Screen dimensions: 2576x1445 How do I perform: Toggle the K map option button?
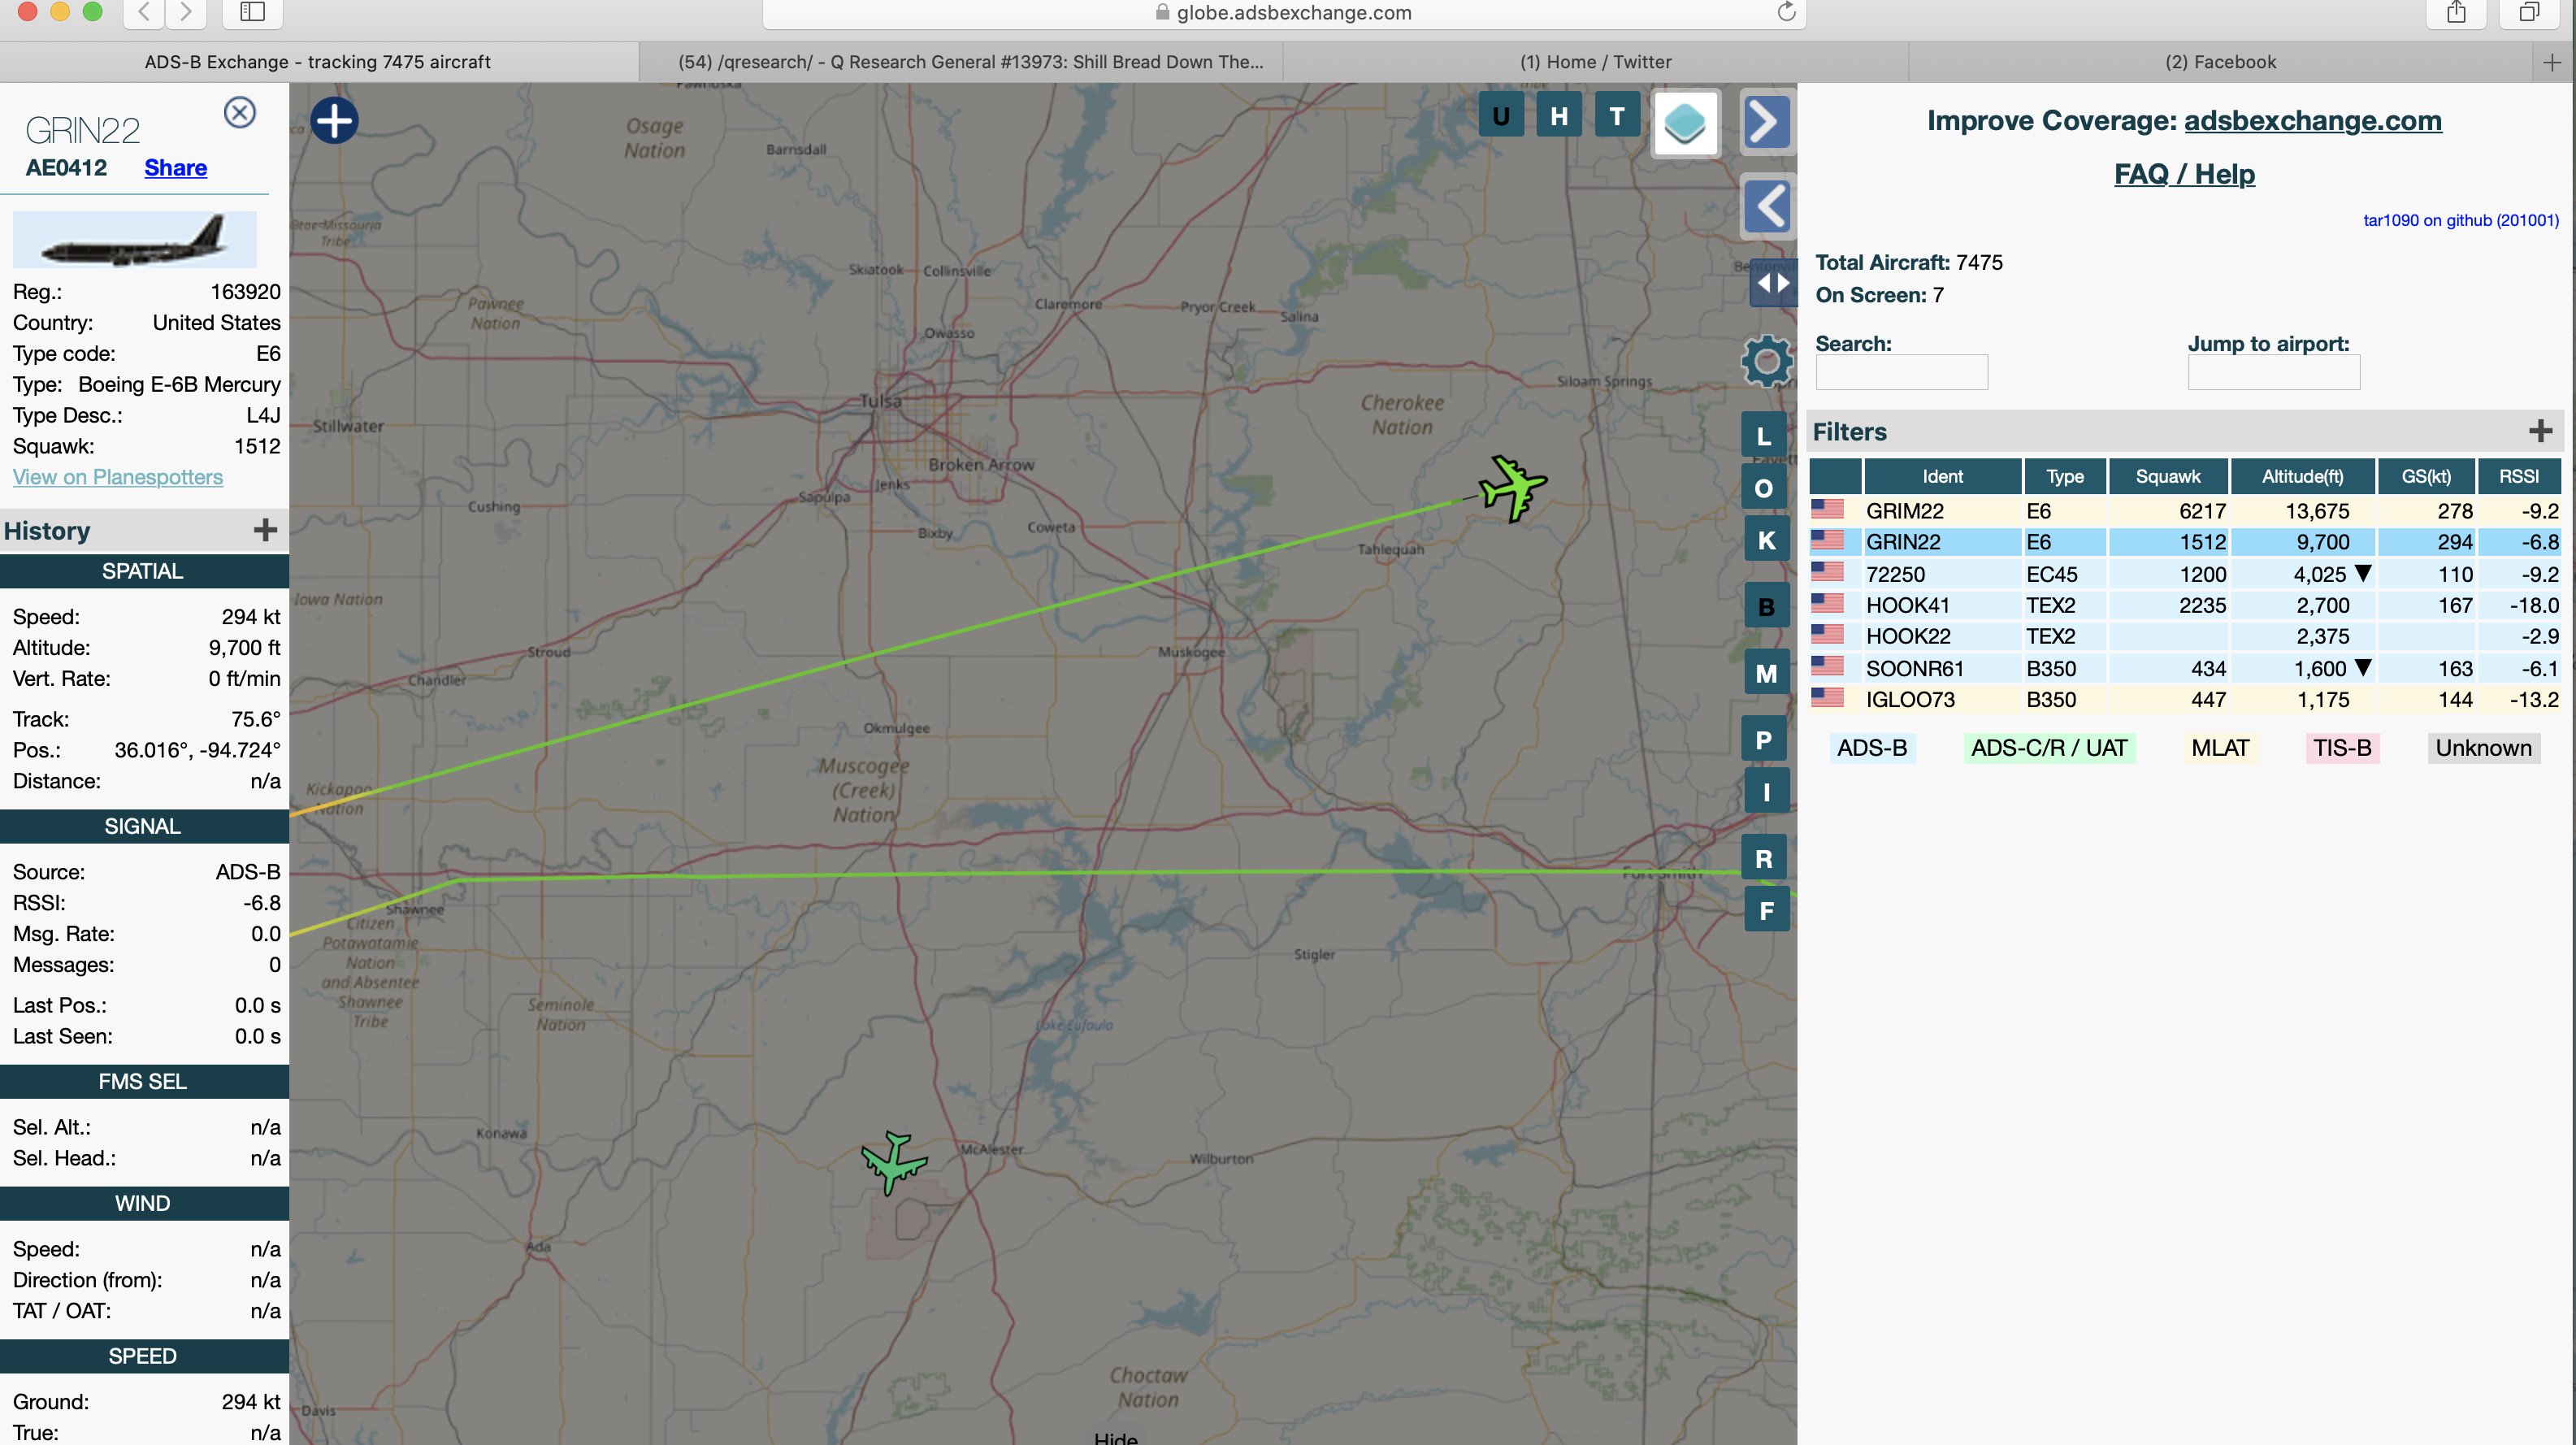coord(1766,540)
